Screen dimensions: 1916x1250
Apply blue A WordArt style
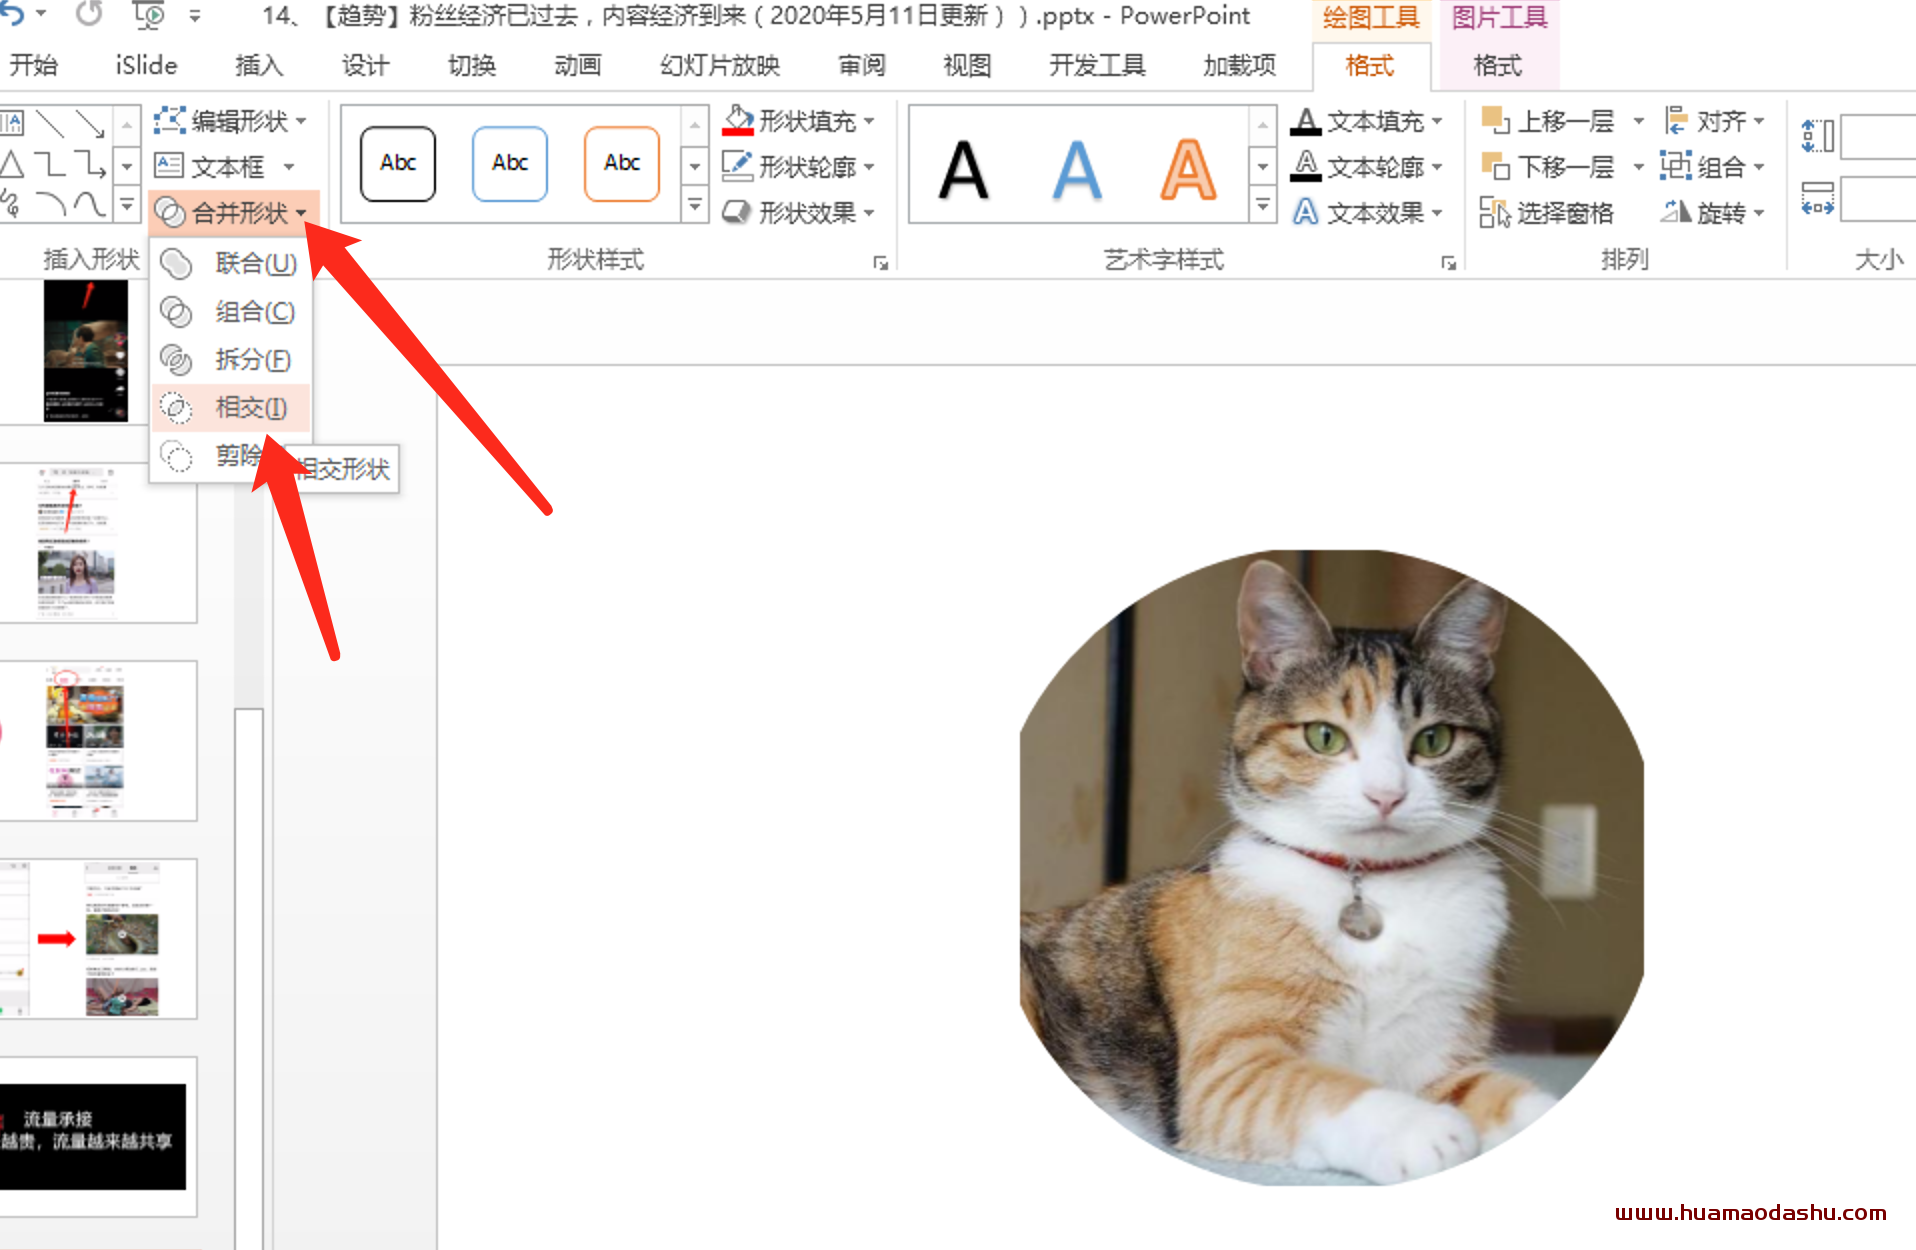[x=1077, y=170]
